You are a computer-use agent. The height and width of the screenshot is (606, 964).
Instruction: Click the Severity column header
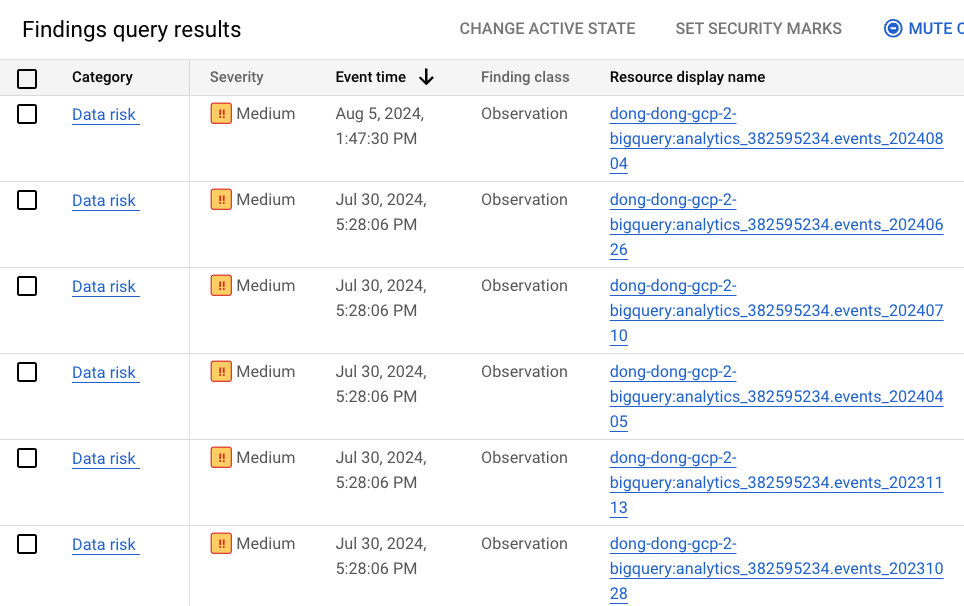(x=236, y=77)
